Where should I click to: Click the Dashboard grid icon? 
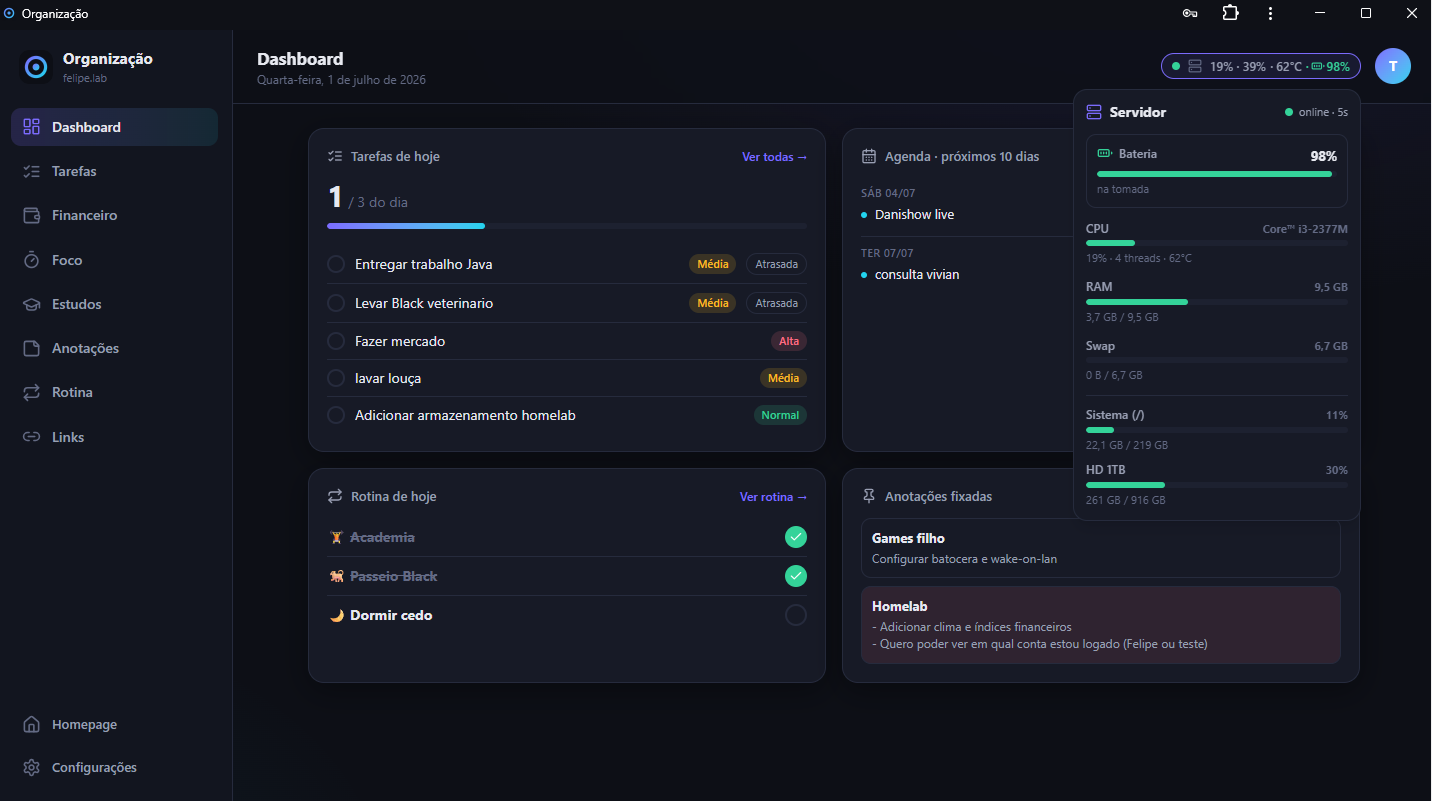32,127
